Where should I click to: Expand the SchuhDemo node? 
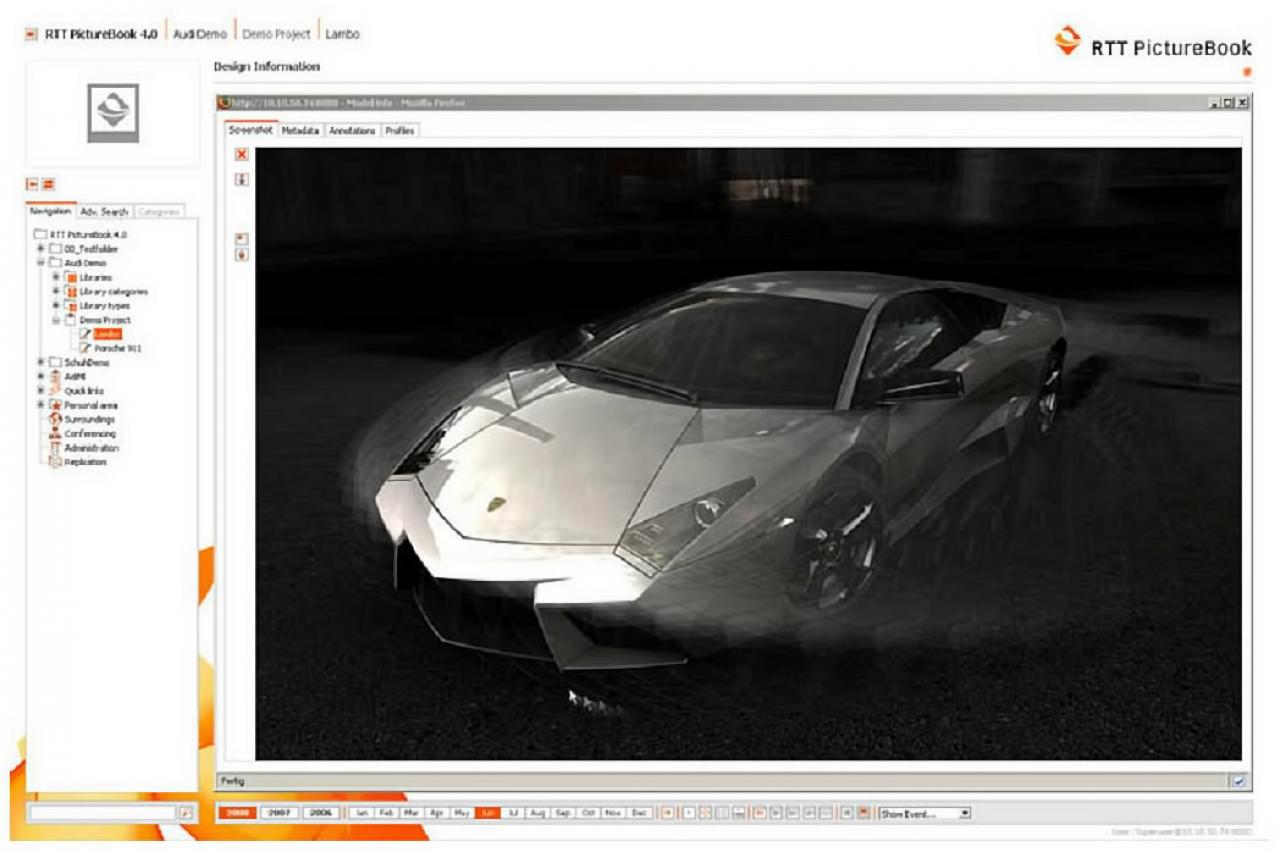[x=41, y=362]
